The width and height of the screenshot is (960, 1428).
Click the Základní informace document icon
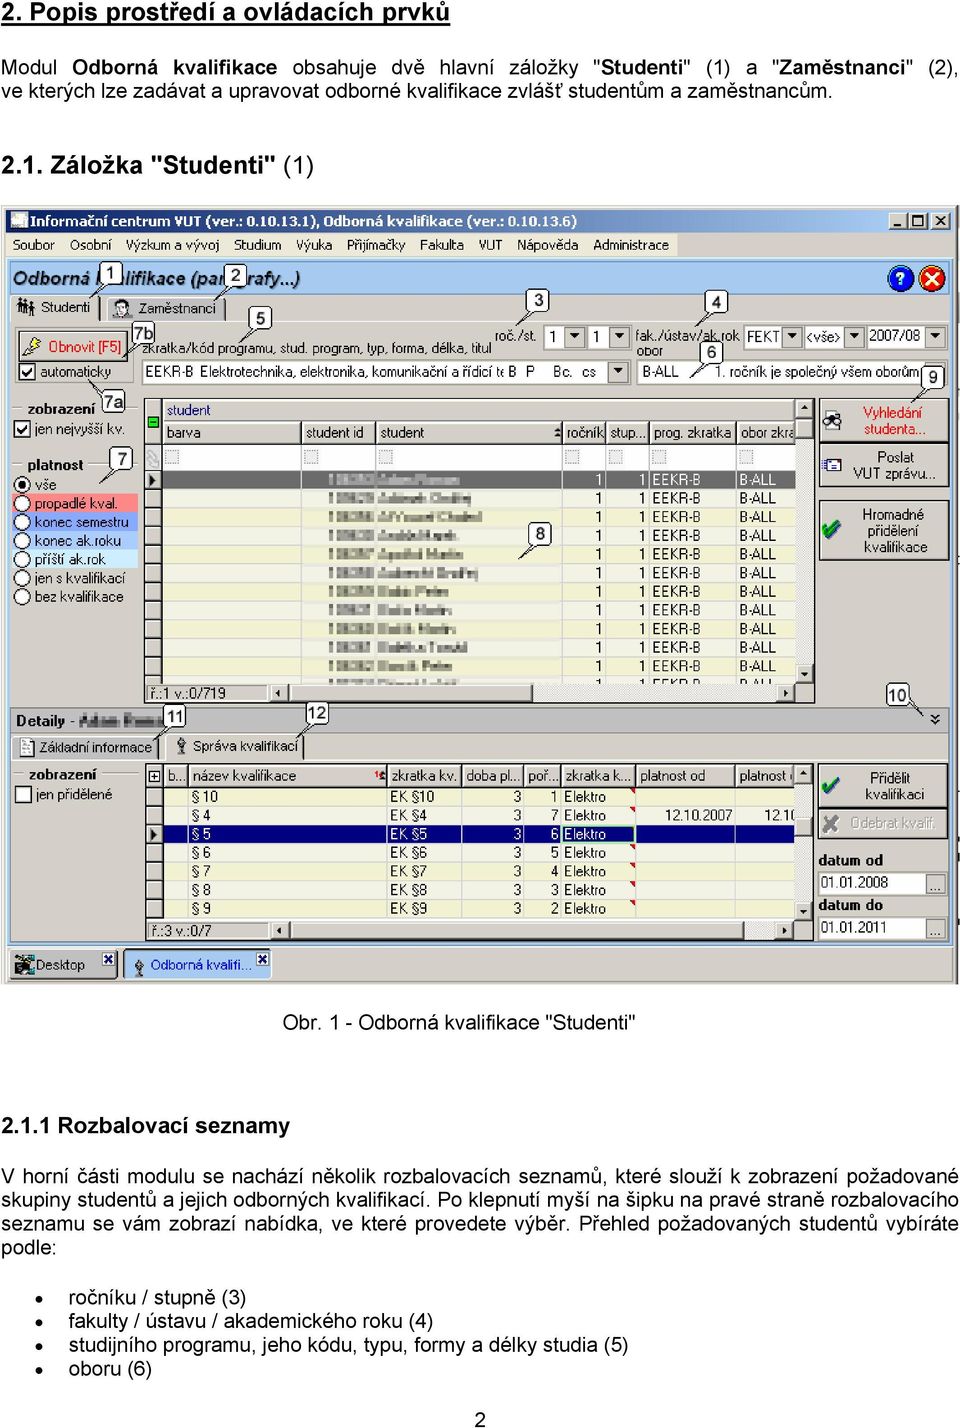[28, 747]
